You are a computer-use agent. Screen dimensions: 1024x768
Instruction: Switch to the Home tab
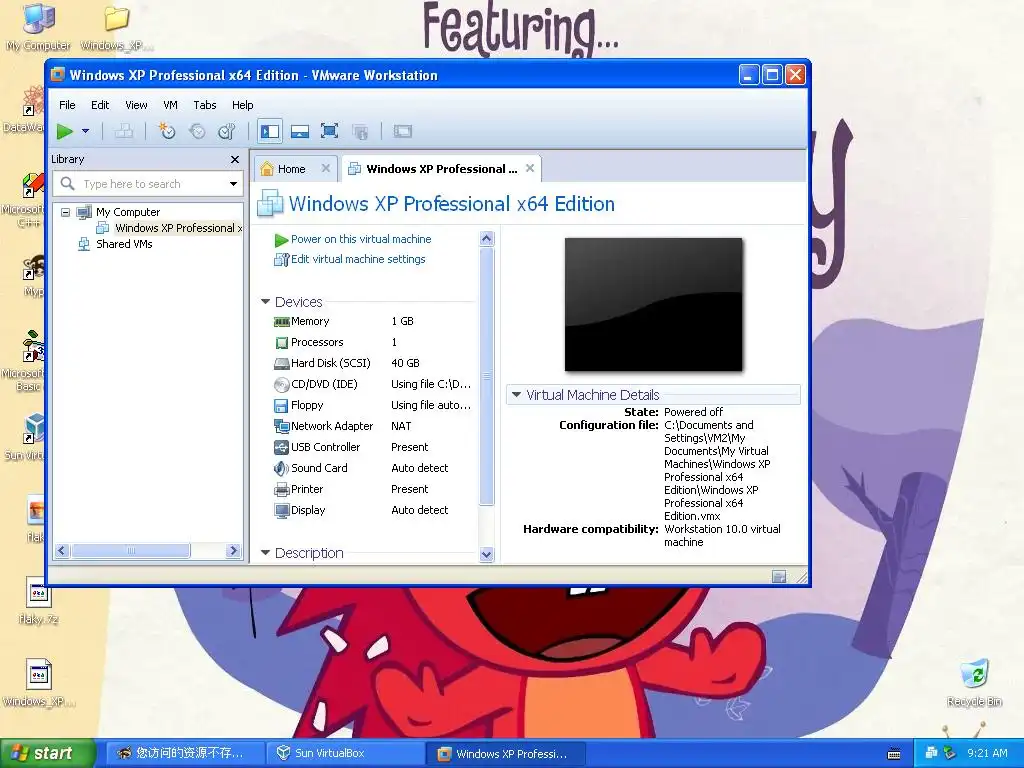pyautogui.click(x=291, y=169)
